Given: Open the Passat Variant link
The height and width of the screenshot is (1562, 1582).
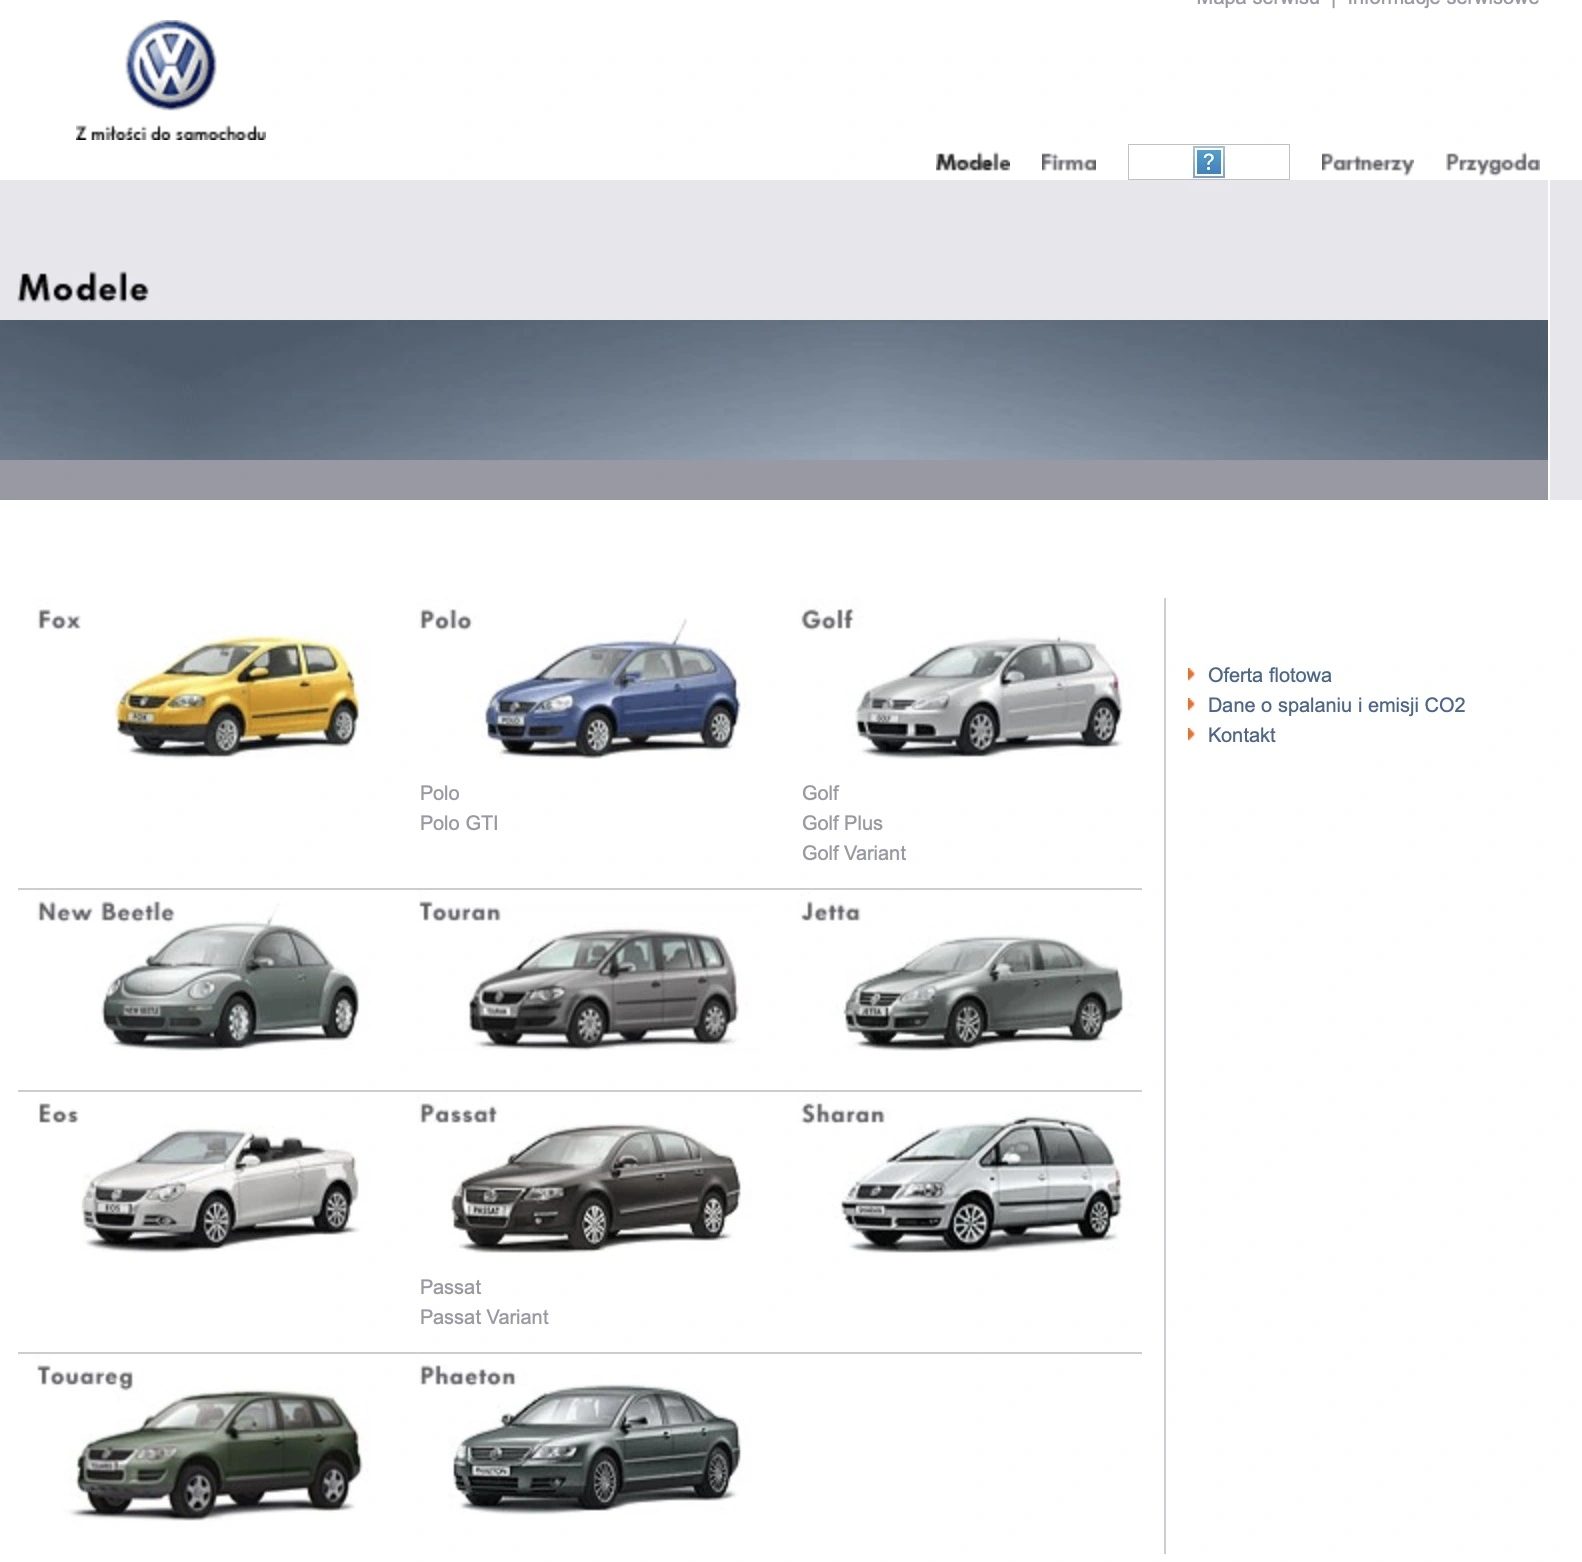Looking at the screenshot, I should (484, 1317).
